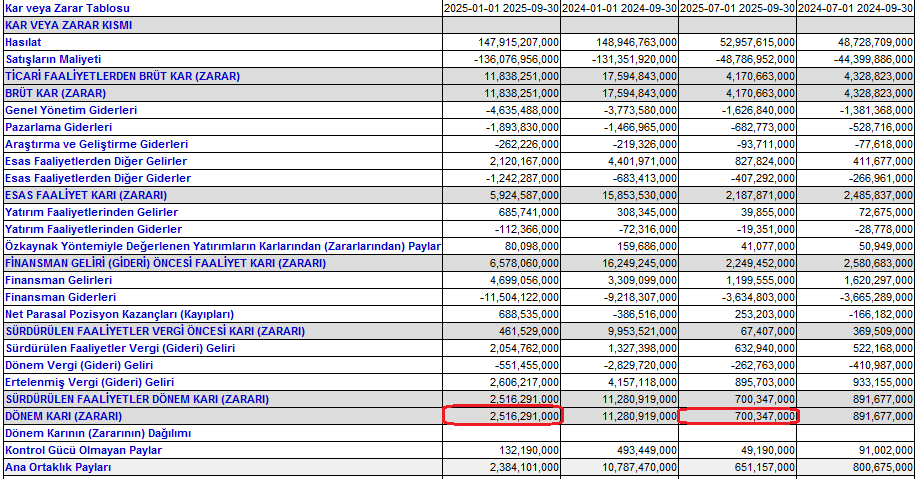The height and width of the screenshot is (479, 919).
Task: Select the red-outlined 700,347,000 Dönem Karı cell
Action: coord(739,416)
